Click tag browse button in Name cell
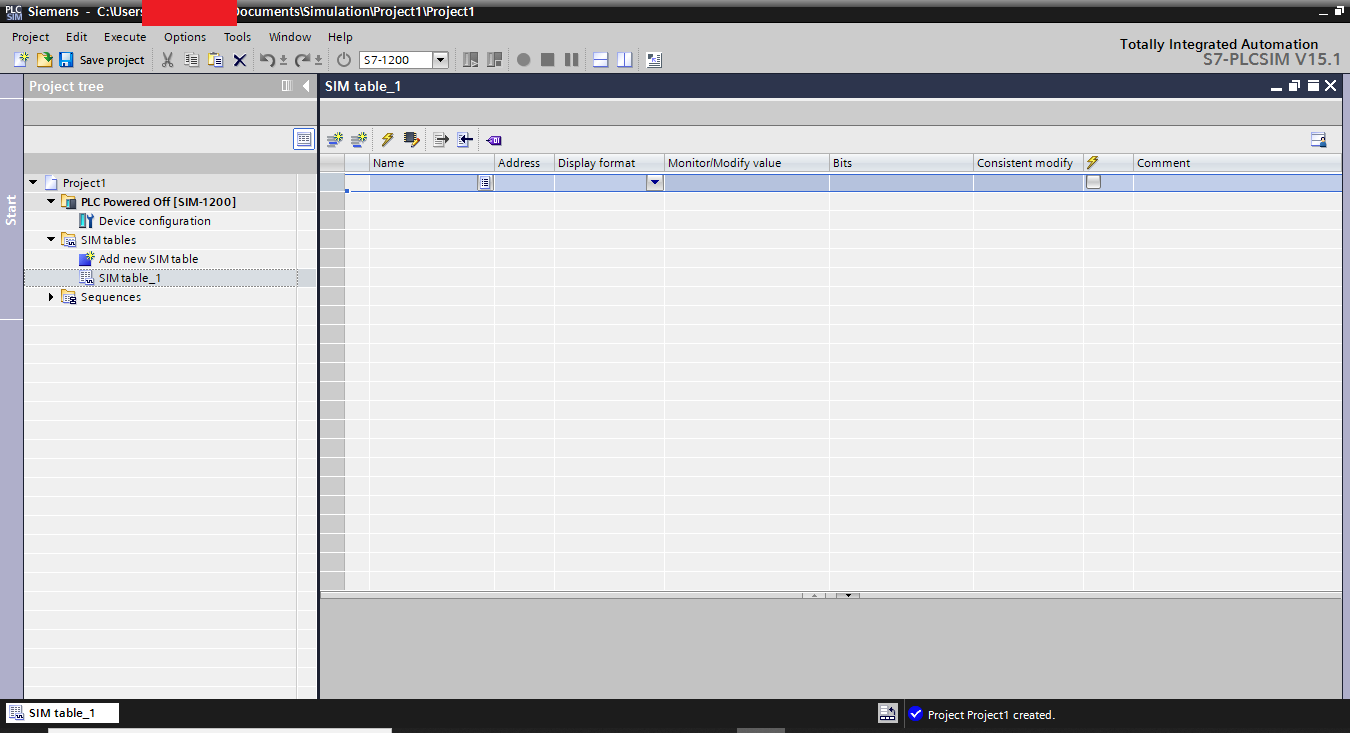Viewport: 1350px width, 733px height. click(485, 183)
